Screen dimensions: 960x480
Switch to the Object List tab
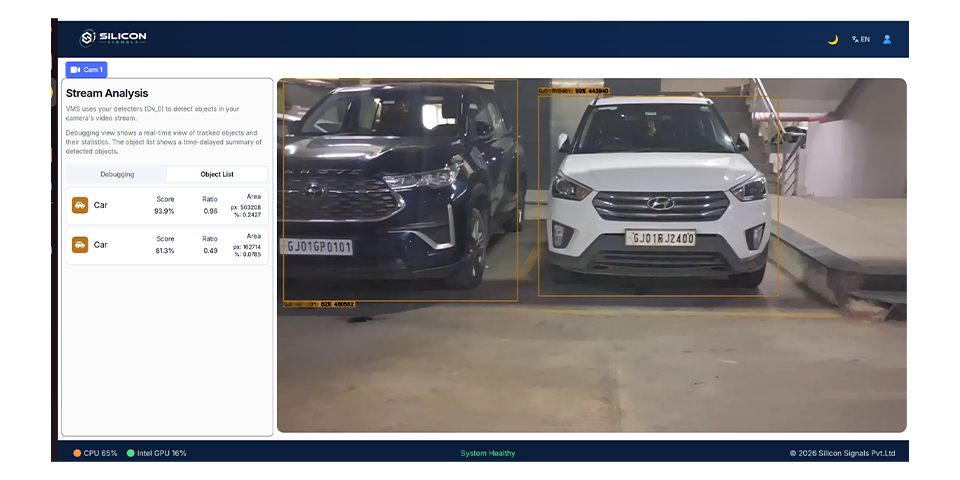coord(217,174)
